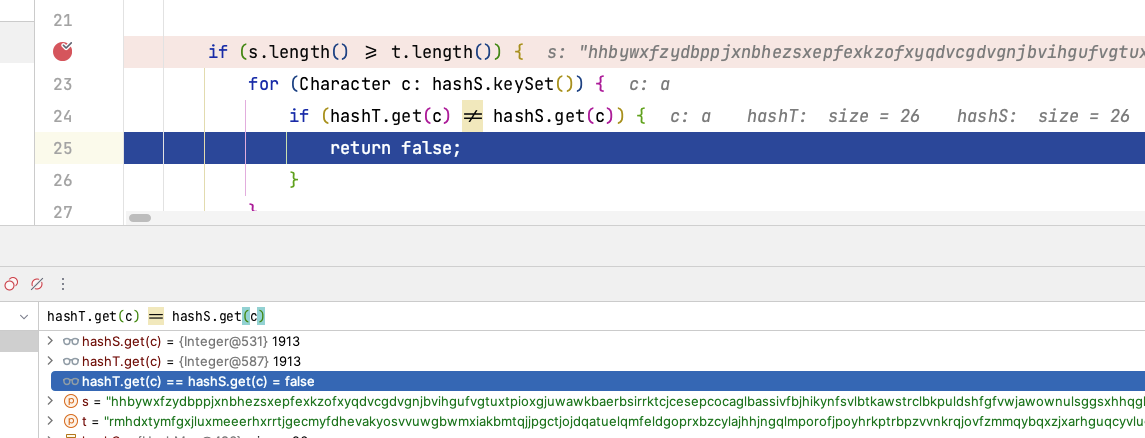This screenshot has width=1145, height=438.
Task: Click the glasses icon on the selected false watch
Action: pyautogui.click(x=71, y=381)
